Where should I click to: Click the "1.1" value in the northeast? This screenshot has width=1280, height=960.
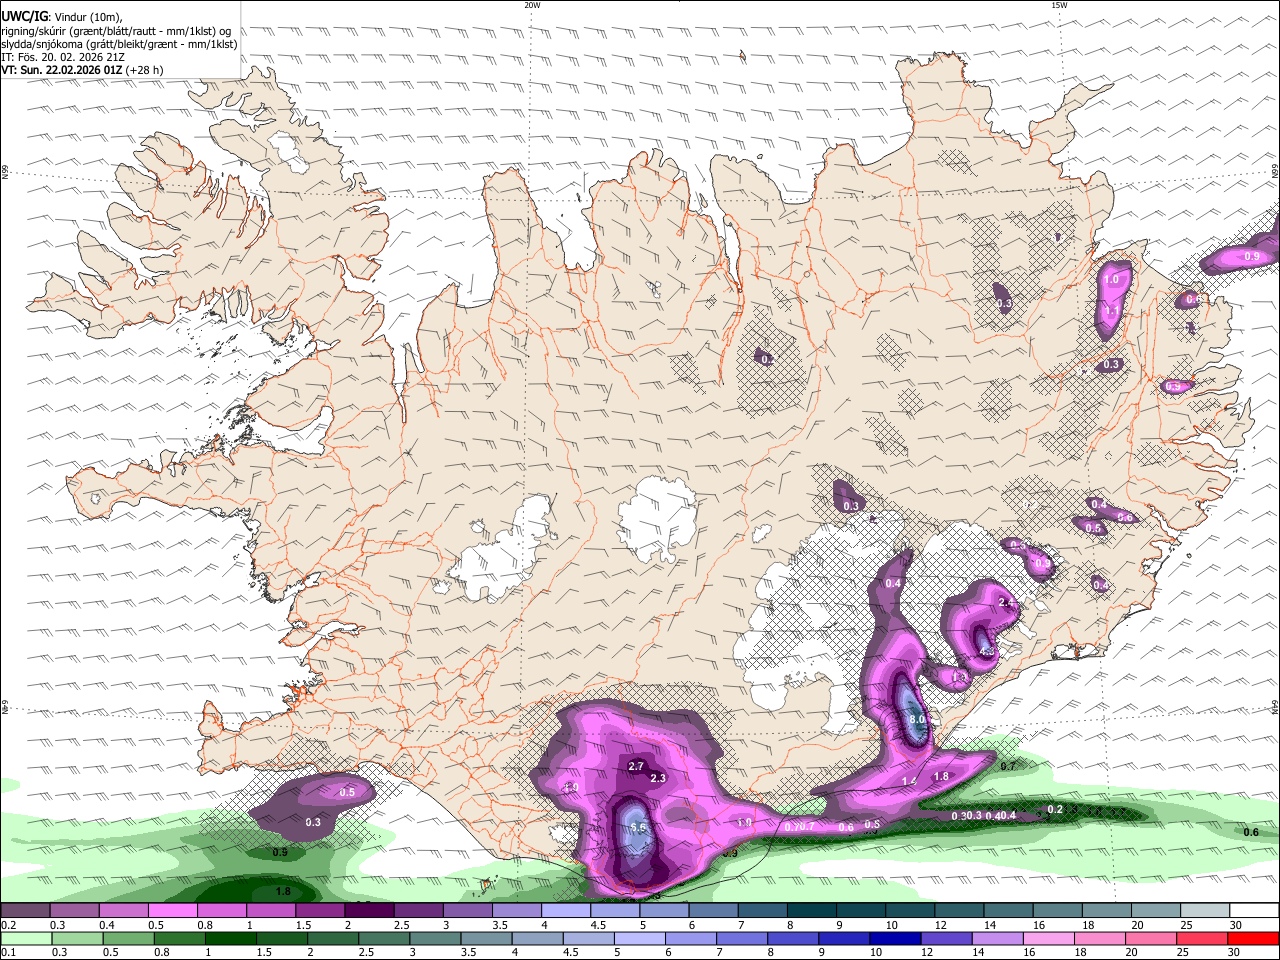(1111, 311)
